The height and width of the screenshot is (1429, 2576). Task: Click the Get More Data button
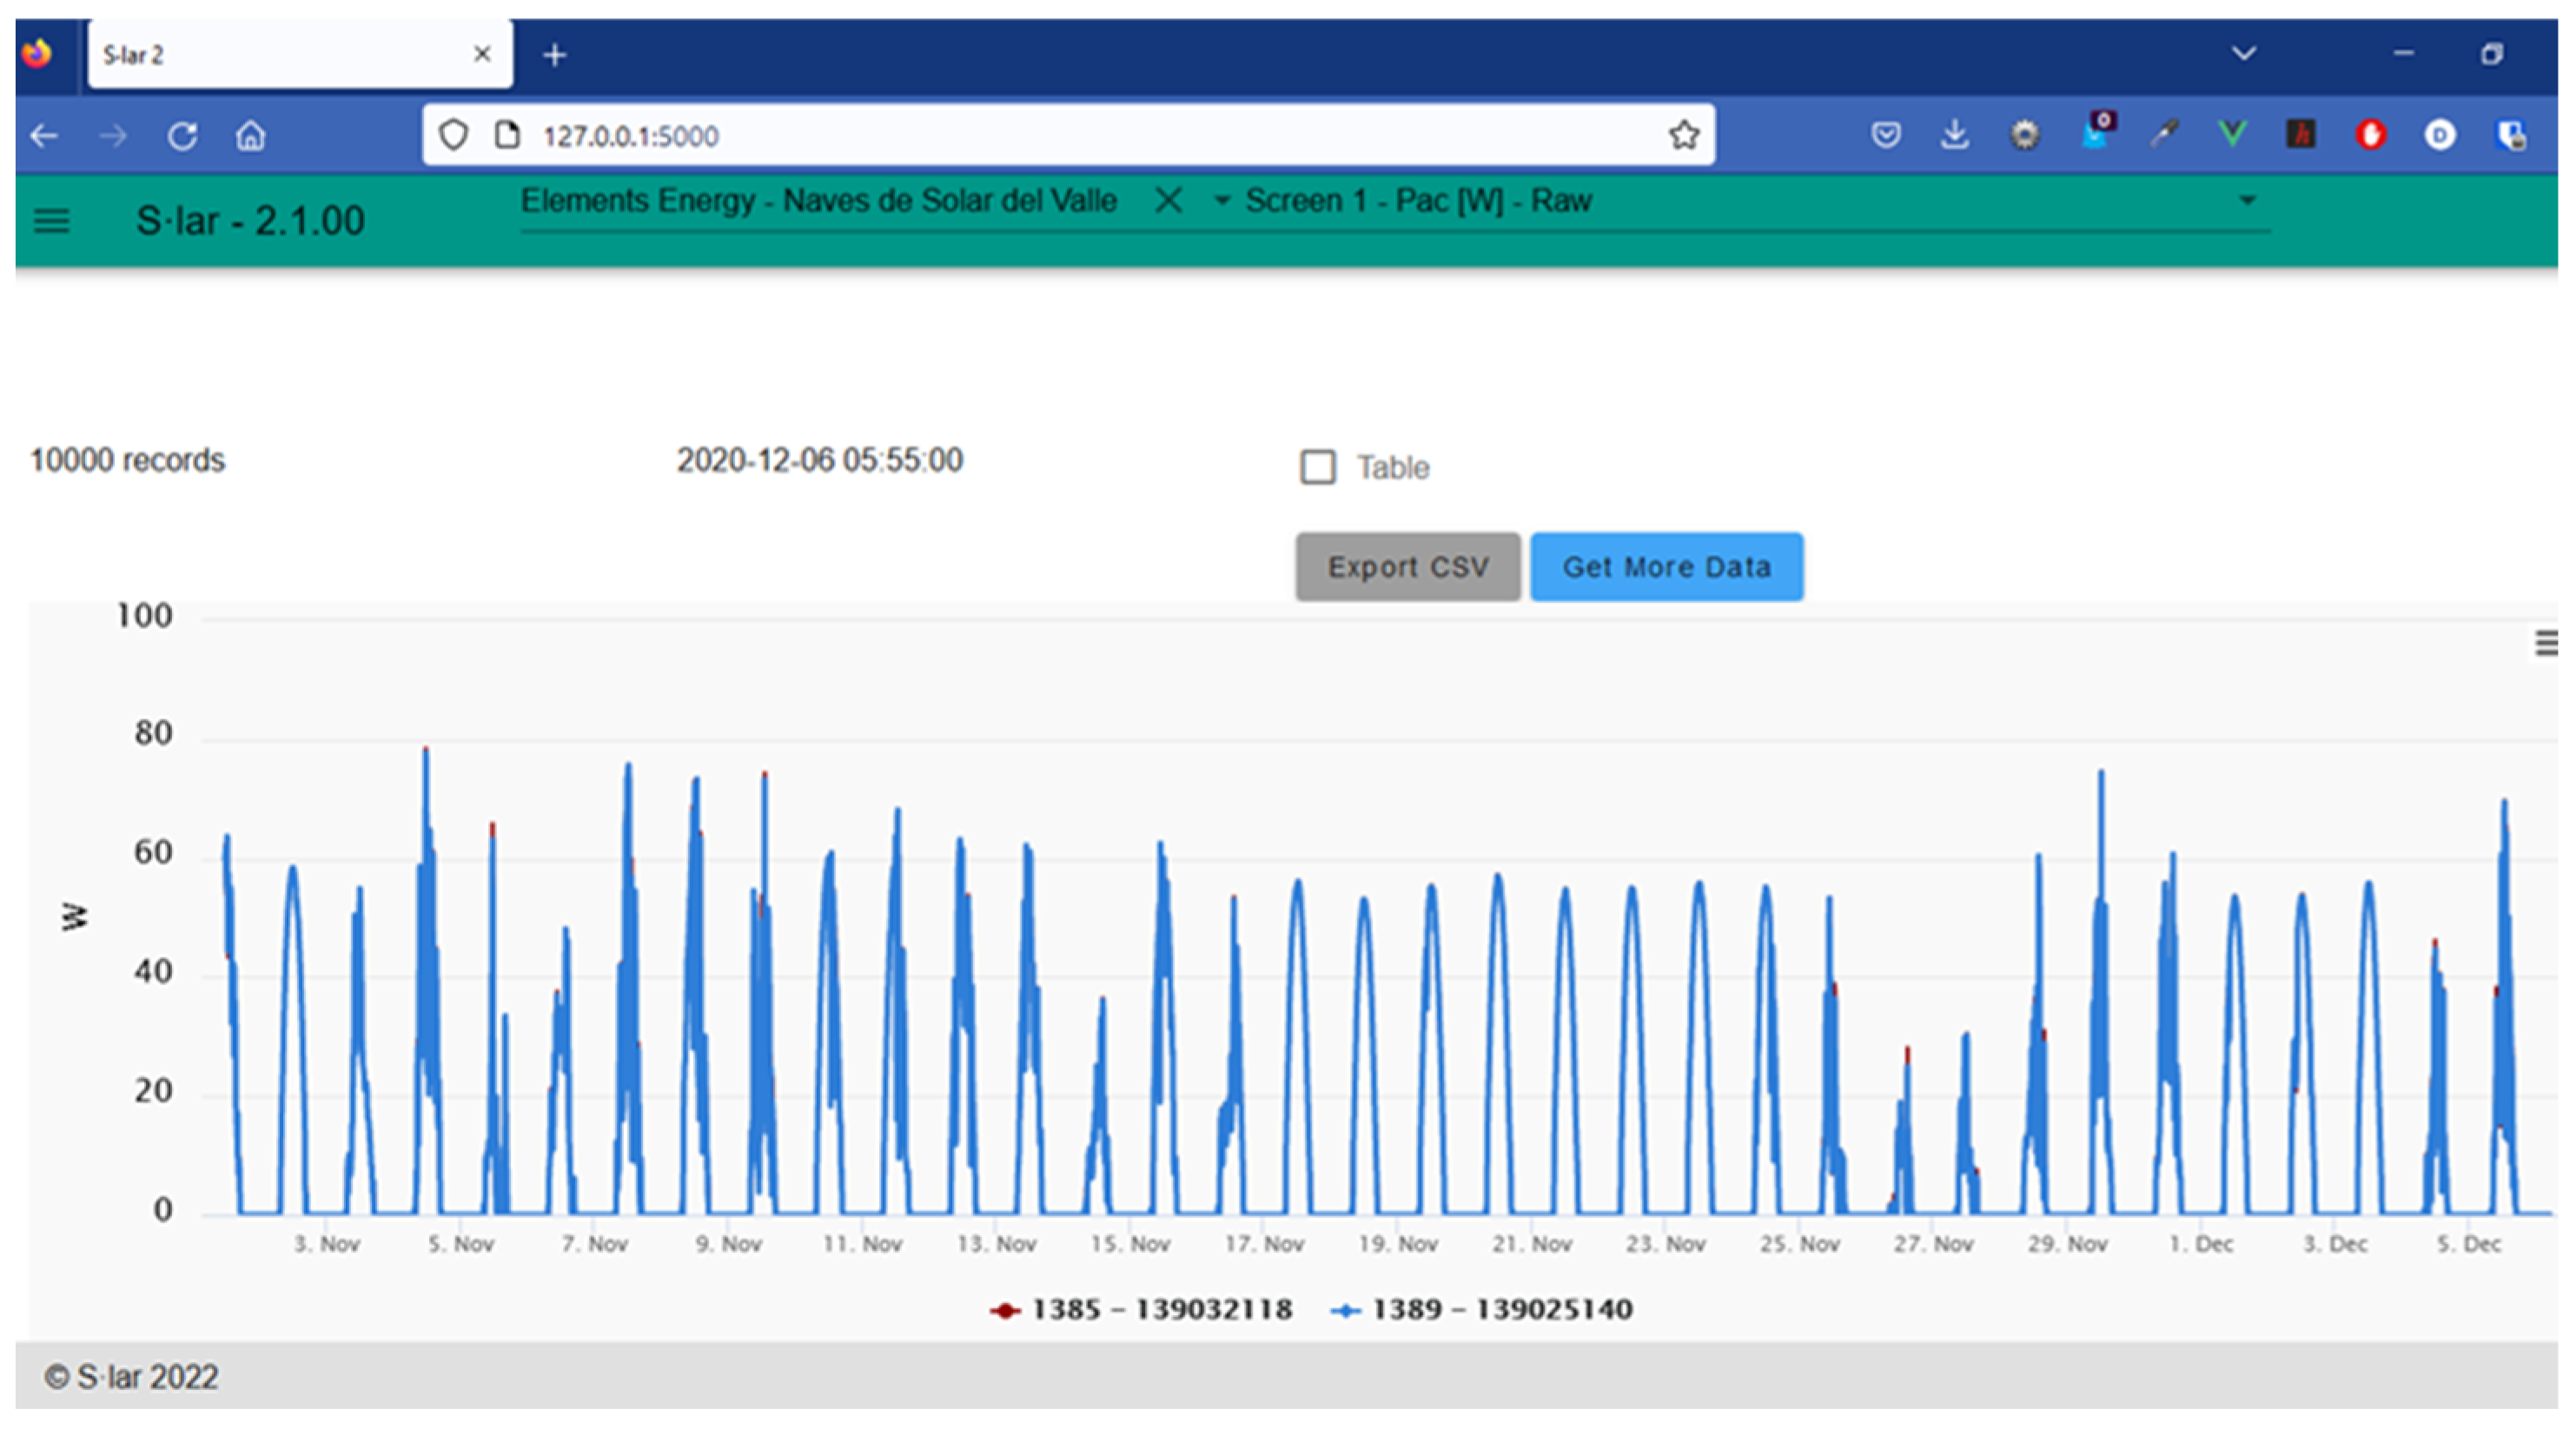click(1666, 567)
